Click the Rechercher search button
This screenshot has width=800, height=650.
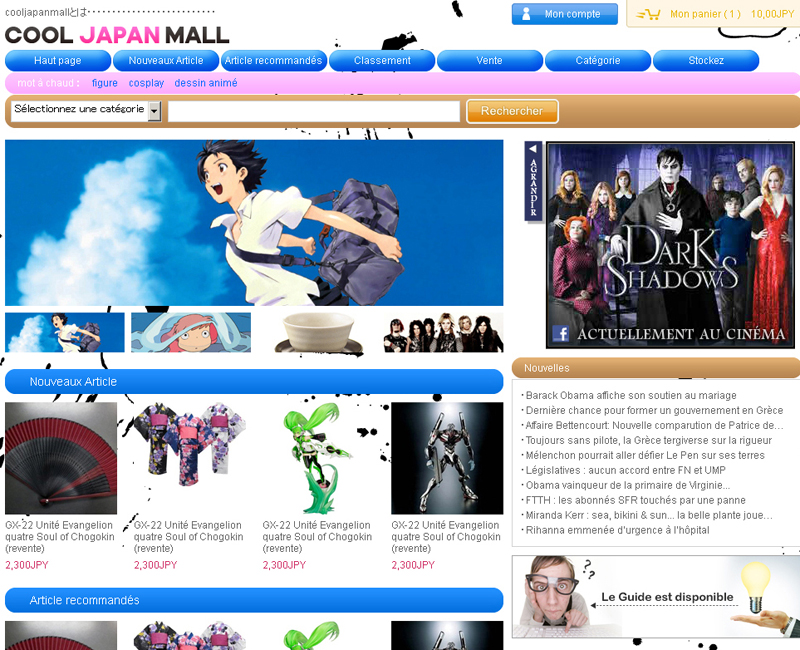512,111
